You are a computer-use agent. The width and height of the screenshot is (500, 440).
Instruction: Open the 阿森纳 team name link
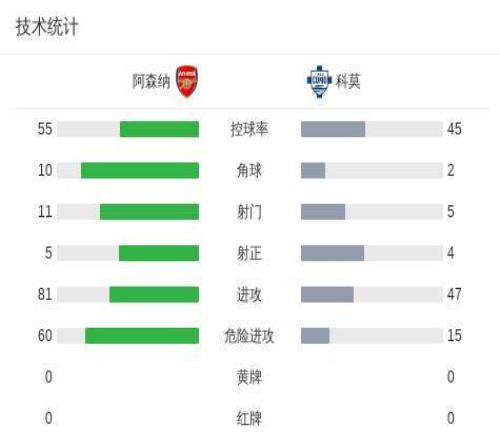coord(151,81)
